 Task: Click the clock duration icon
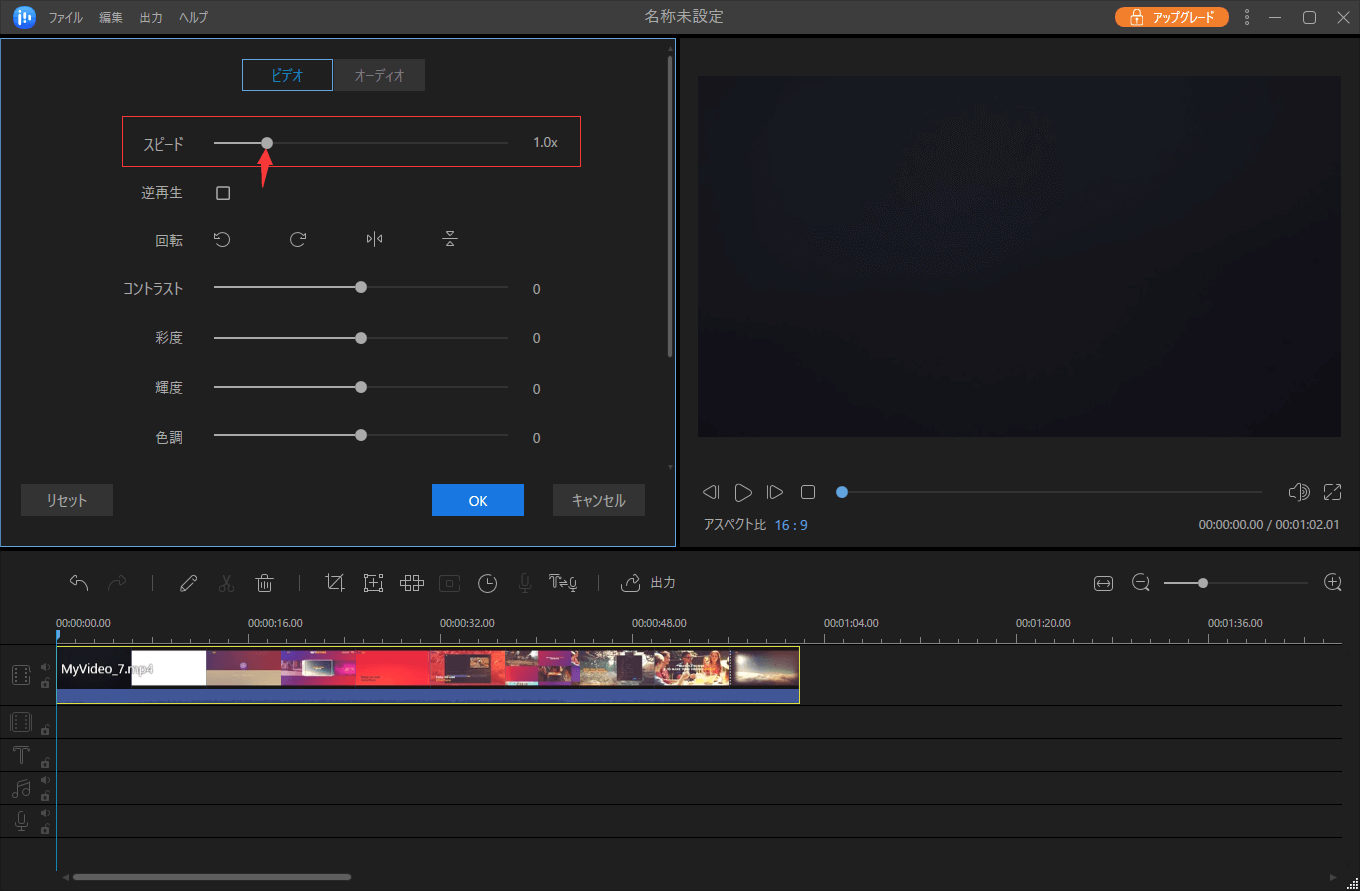[487, 583]
